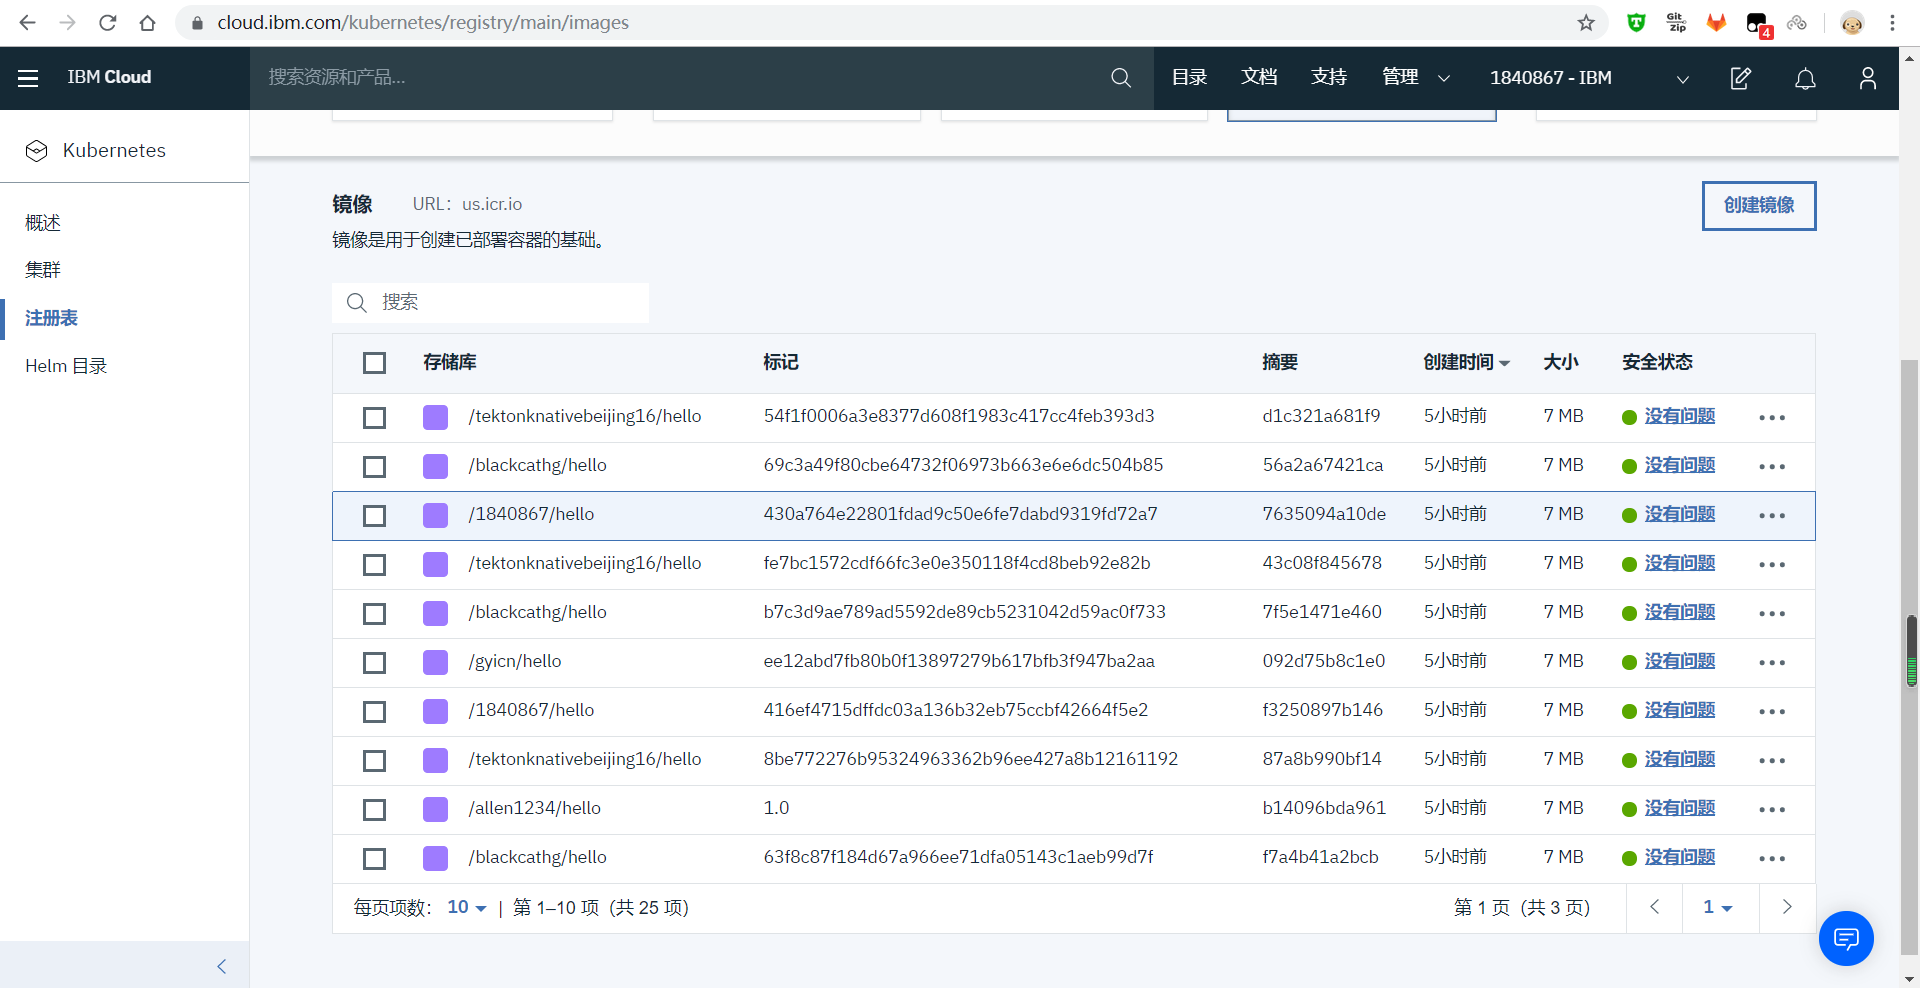This screenshot has width=1920, height=988.
Task: Go to next page with right arrow
Action: tap(1787, 907)
